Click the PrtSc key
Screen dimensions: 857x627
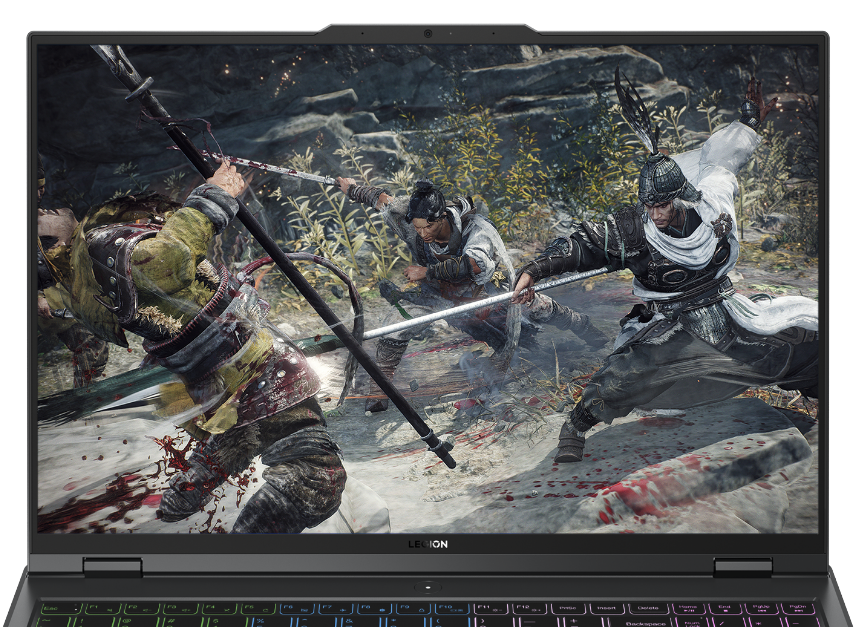pyautogui.click(x=568, y=608)
